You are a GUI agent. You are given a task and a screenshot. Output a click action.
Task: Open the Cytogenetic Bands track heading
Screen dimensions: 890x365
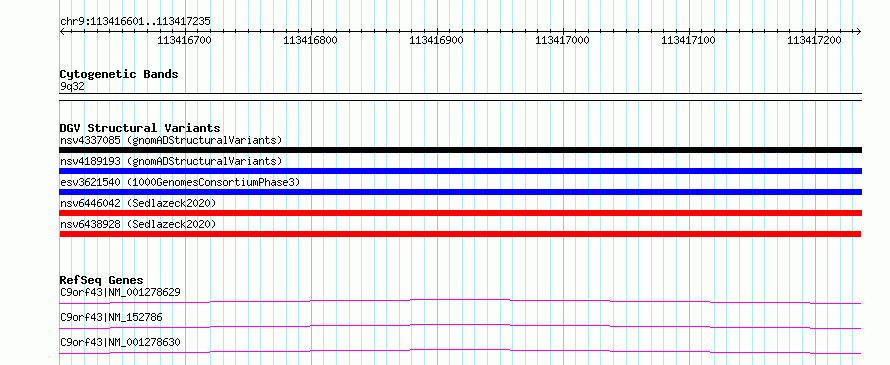(x=119, y=74)
